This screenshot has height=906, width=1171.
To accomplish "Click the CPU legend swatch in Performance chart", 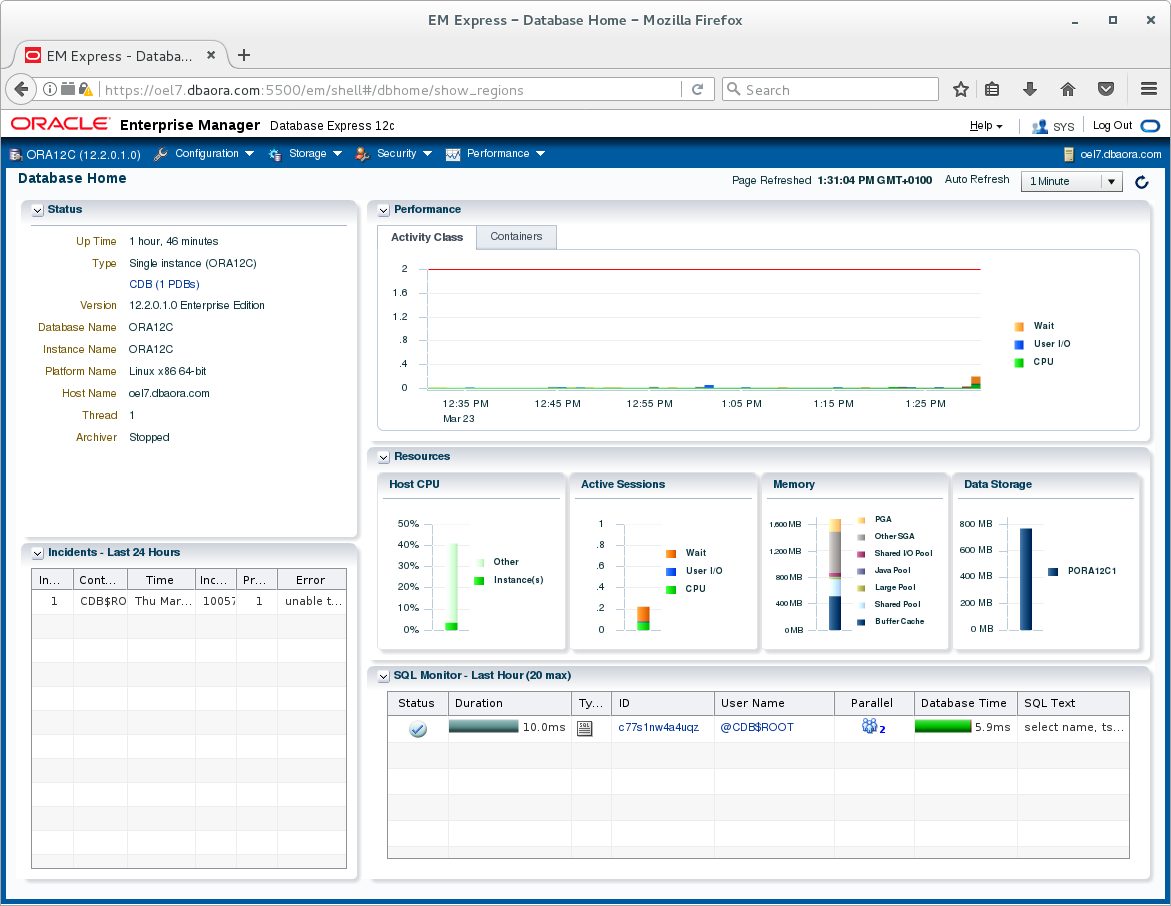I will click(x=1019, y=362).
